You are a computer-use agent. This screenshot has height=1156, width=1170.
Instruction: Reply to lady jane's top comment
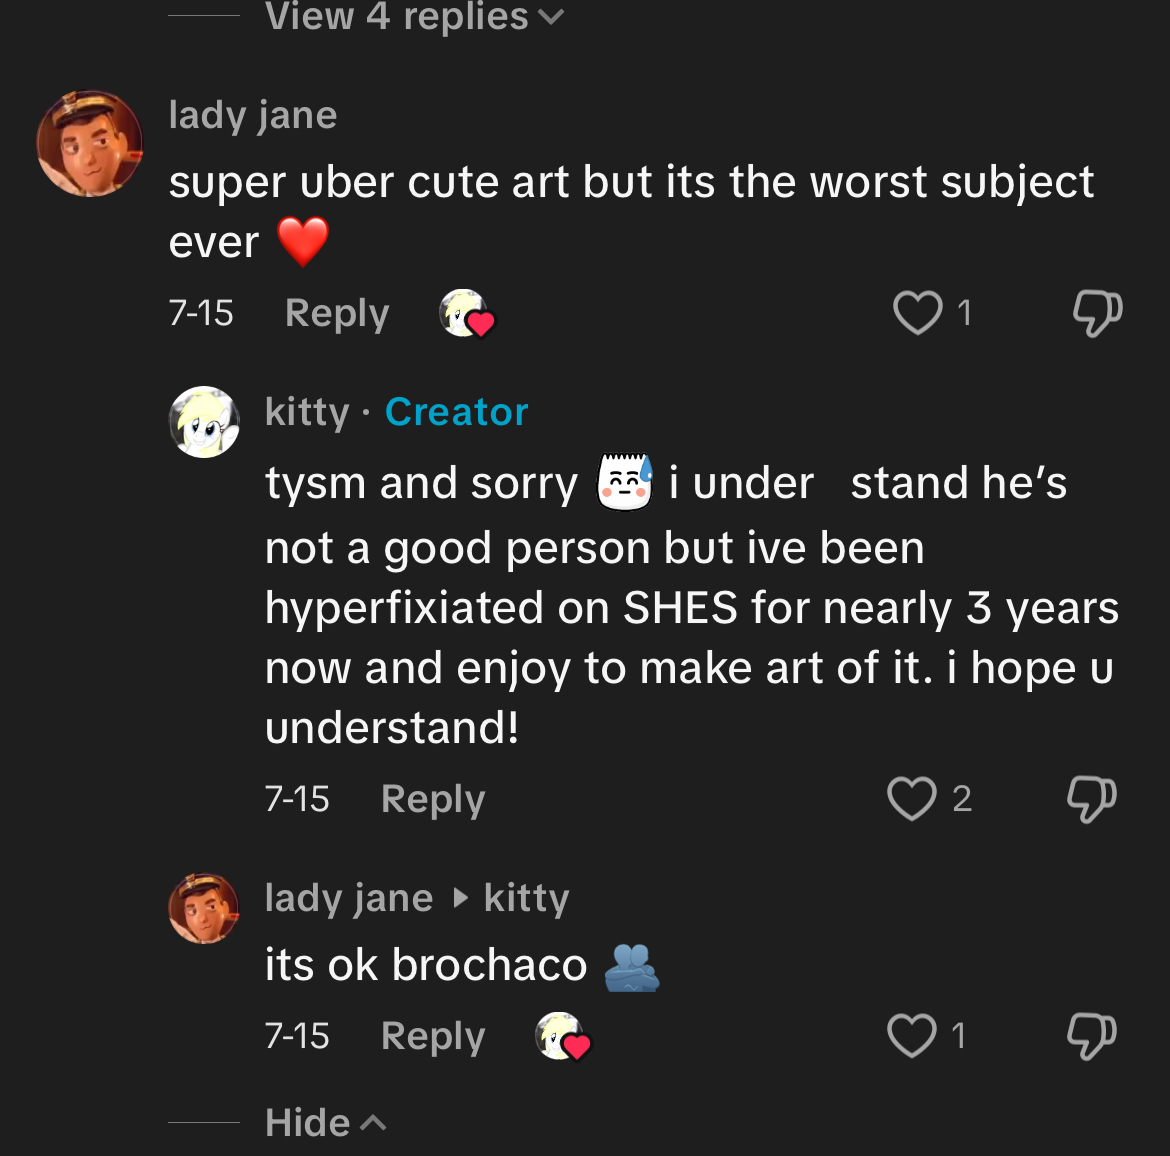pos(337,313)
